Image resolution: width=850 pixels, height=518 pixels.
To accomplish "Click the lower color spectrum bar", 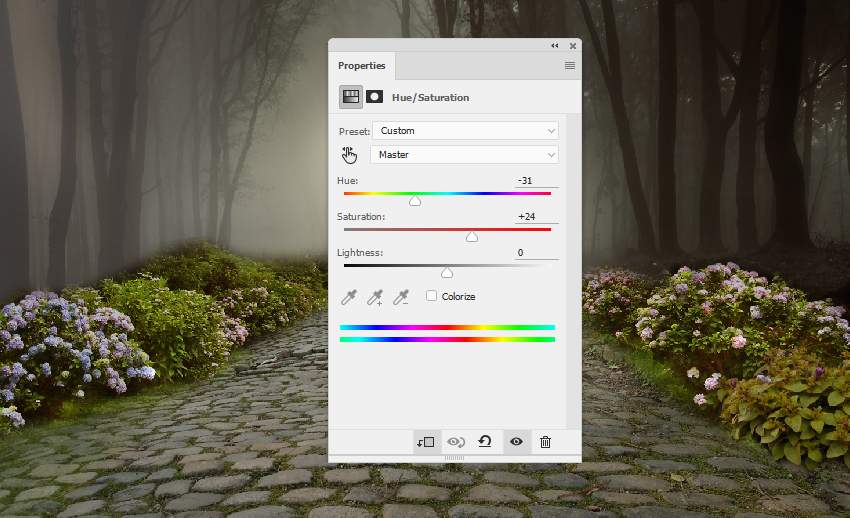I will [x=447, y=340].
